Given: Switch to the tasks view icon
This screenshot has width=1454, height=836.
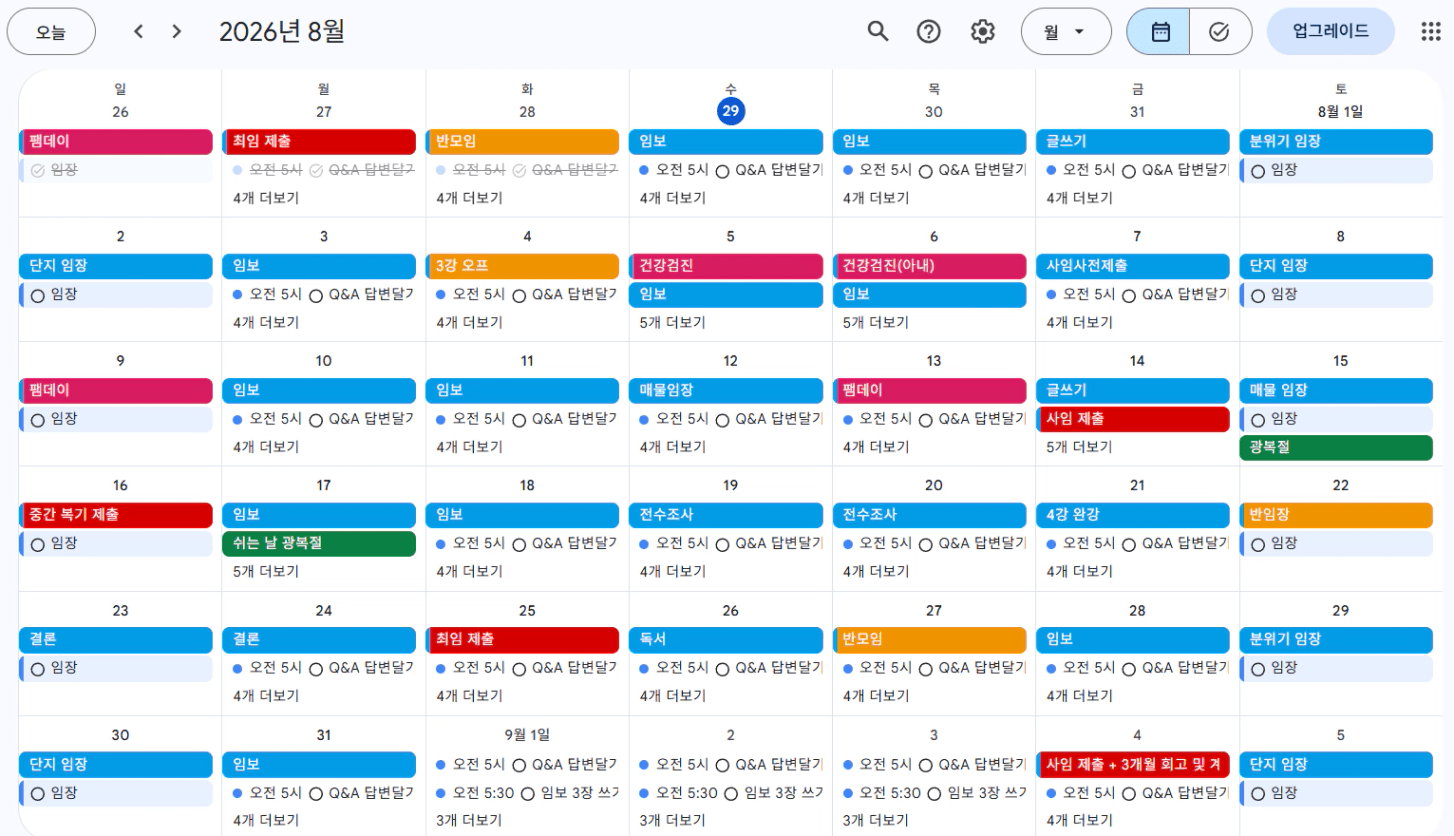Looking at the screenshot, I should (1220, 31).
